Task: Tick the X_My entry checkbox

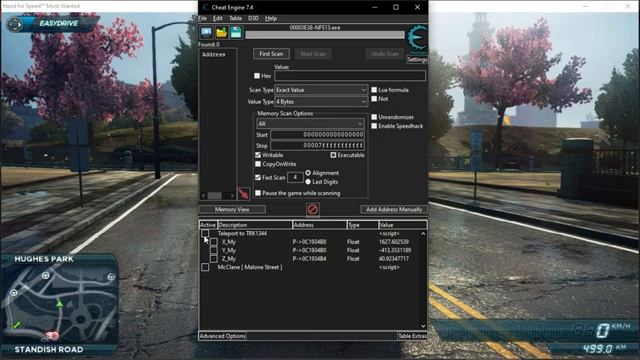Action: 213,242
